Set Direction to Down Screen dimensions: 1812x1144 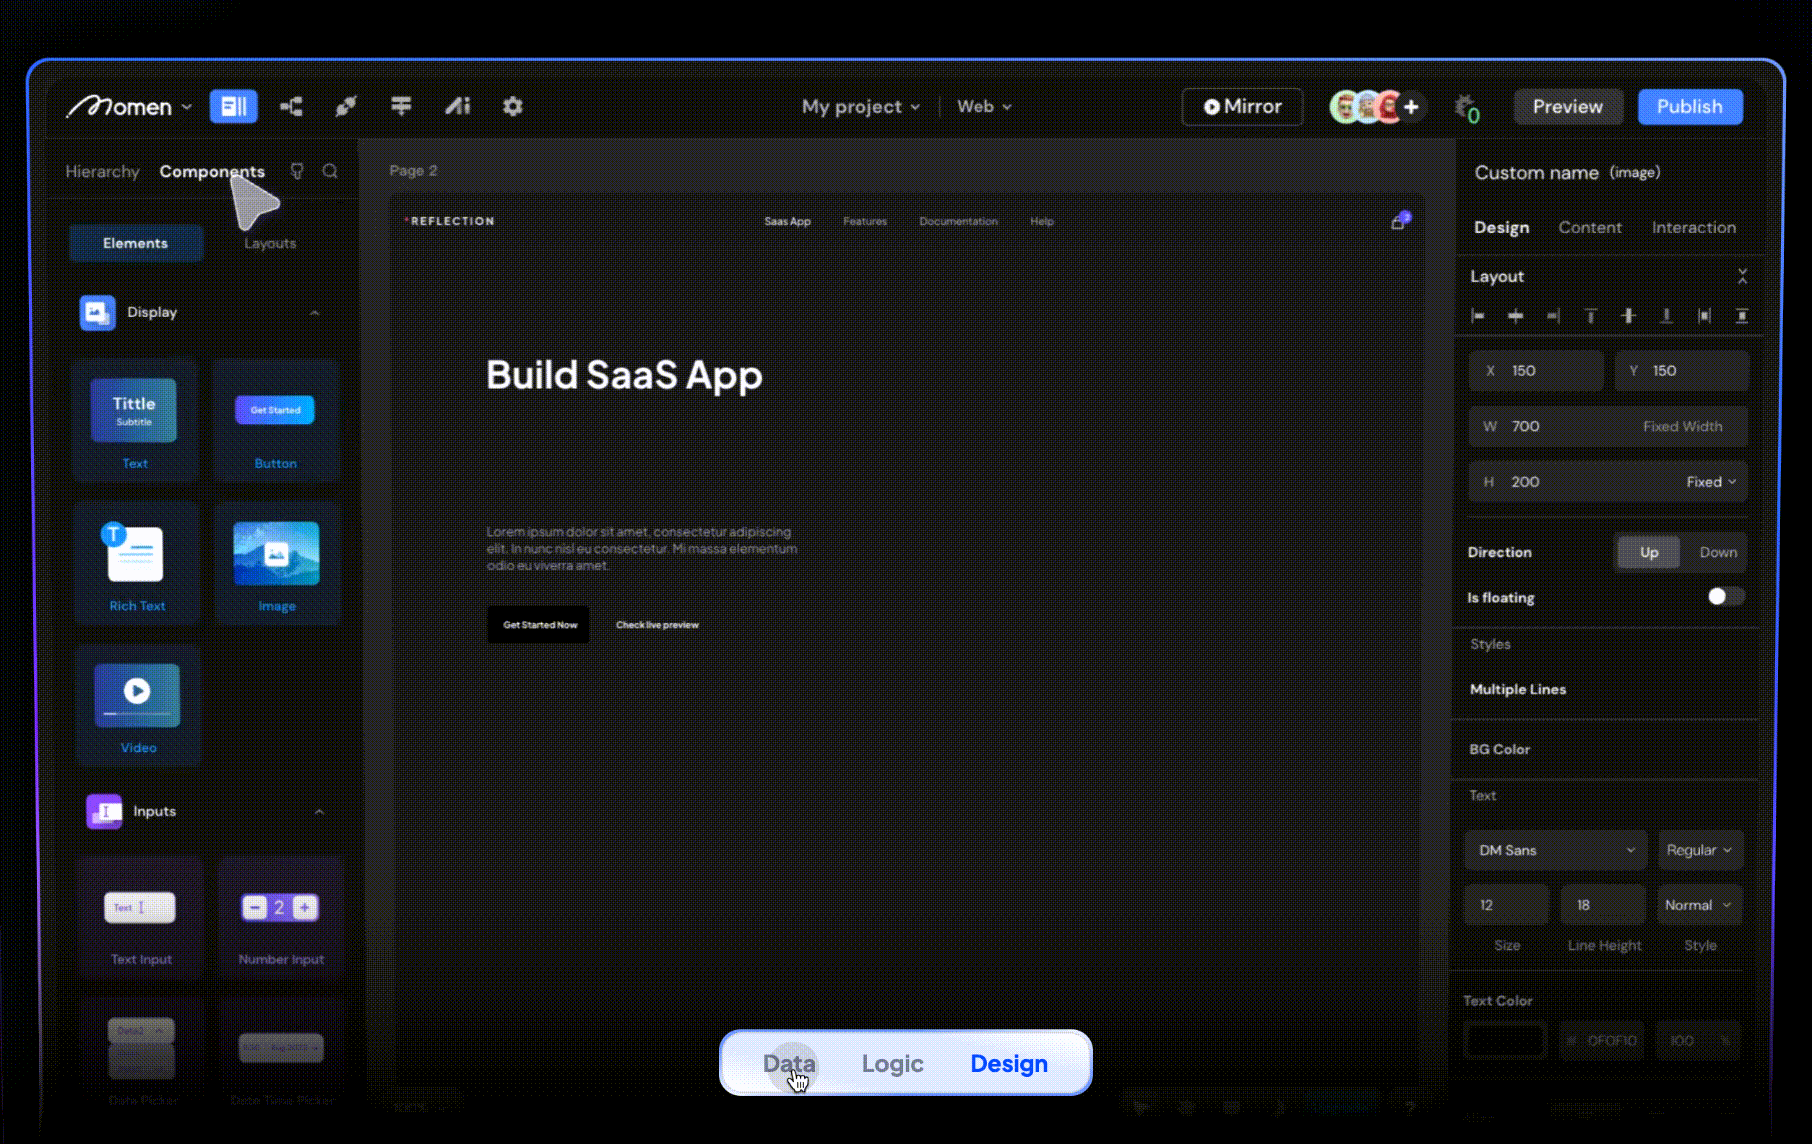[1717, 552]
